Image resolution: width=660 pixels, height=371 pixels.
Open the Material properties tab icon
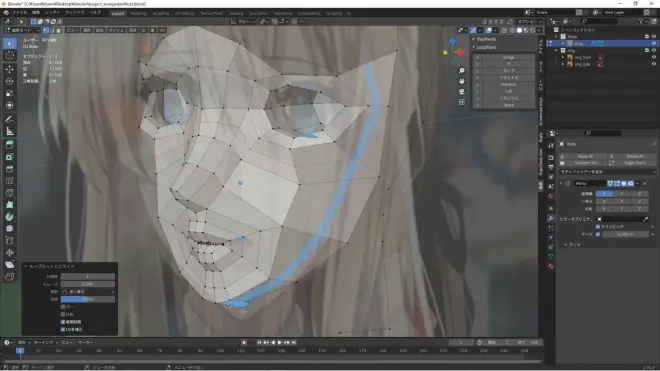(551, 266)
